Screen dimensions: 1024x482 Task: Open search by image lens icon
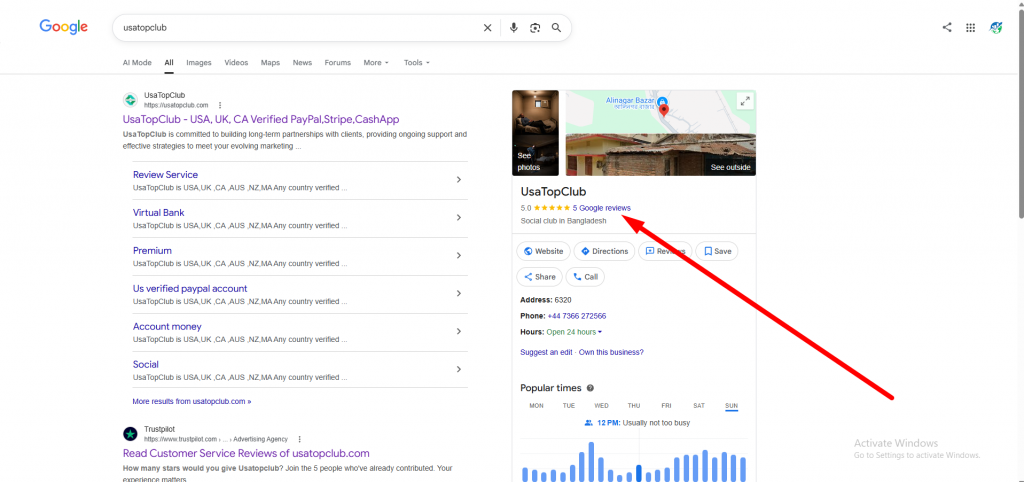pos(535,27)
